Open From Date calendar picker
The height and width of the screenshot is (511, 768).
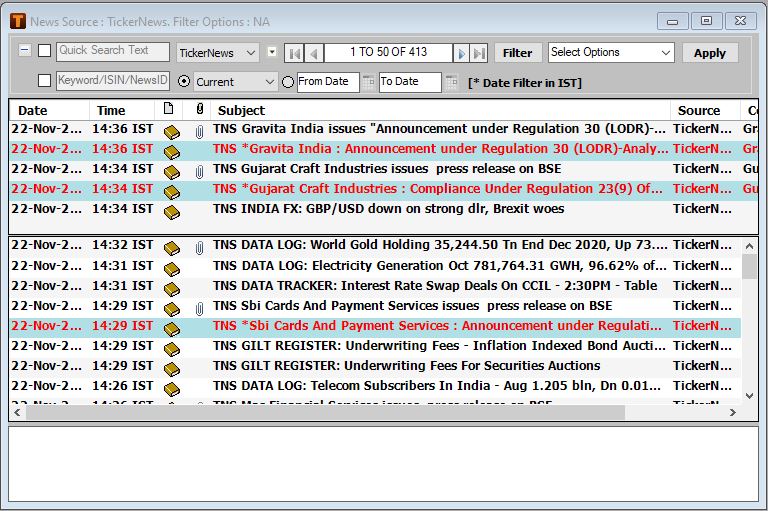(x=368, y=82)
